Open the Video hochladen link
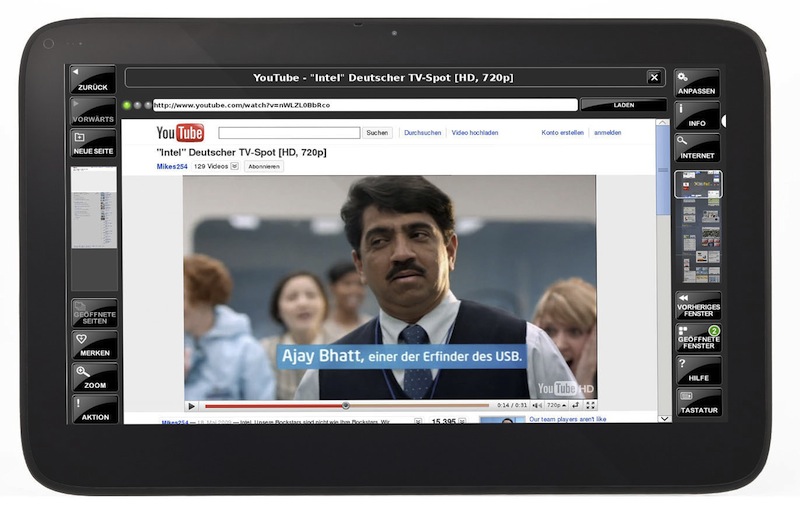The image size is (800, 529). point(475,132)
